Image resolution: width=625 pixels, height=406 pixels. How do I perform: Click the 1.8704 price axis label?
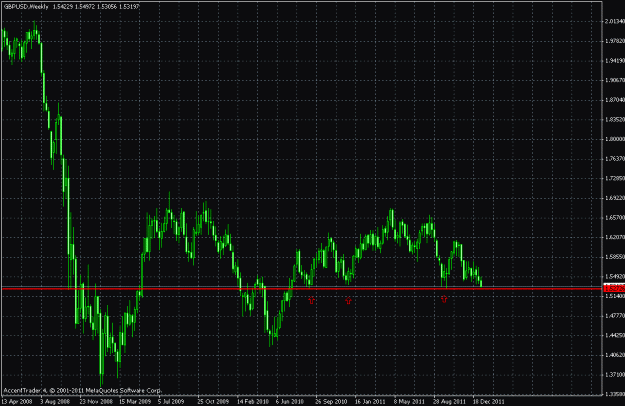tap(615, 100)
